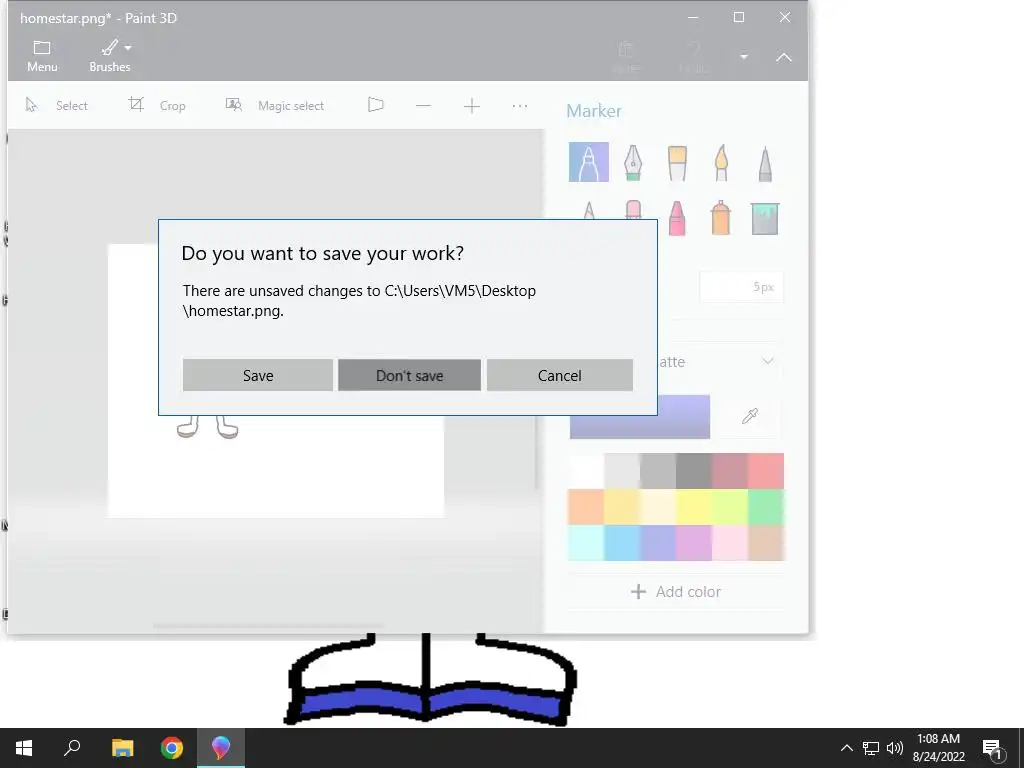Select the Oil brush
The height and width of the screenshot is (768, 1024).
click(x=677, y=162)
